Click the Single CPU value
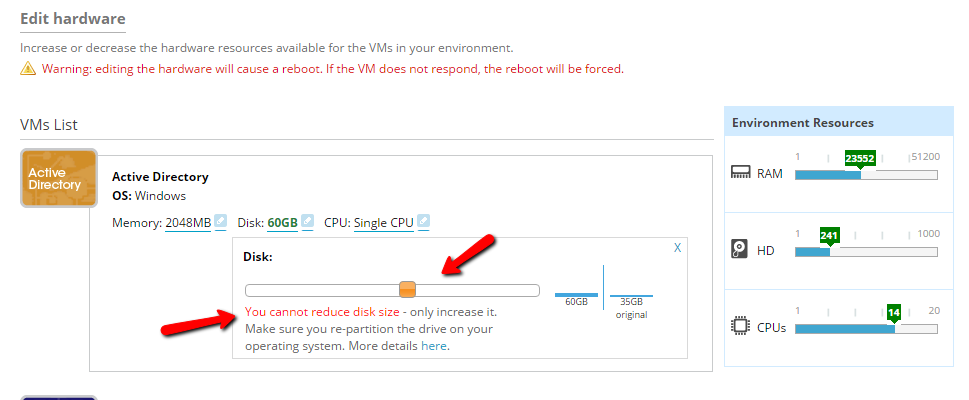Screen dimensions: 969x400 point(384,223)
